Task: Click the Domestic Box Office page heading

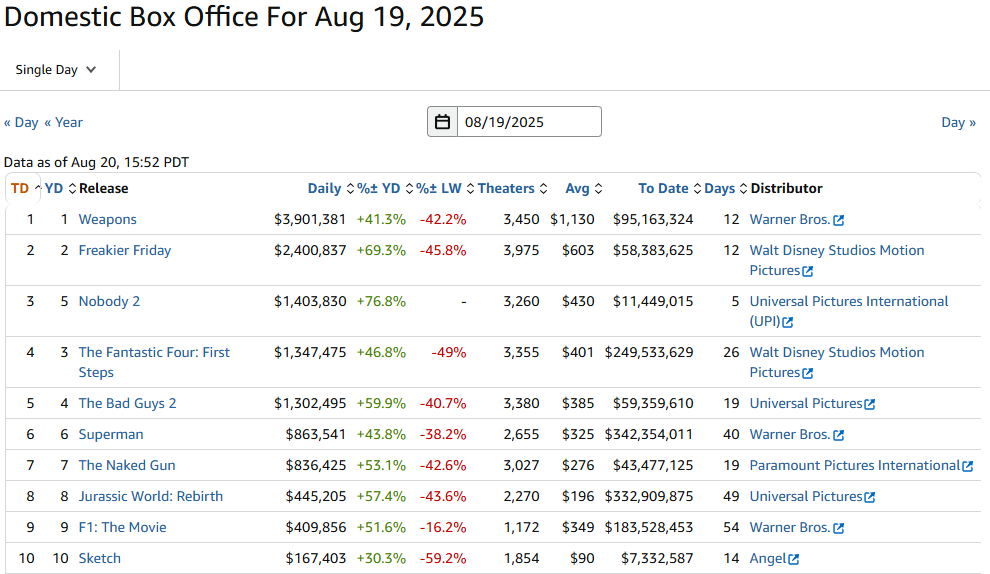Action: (x=244, y=16)
